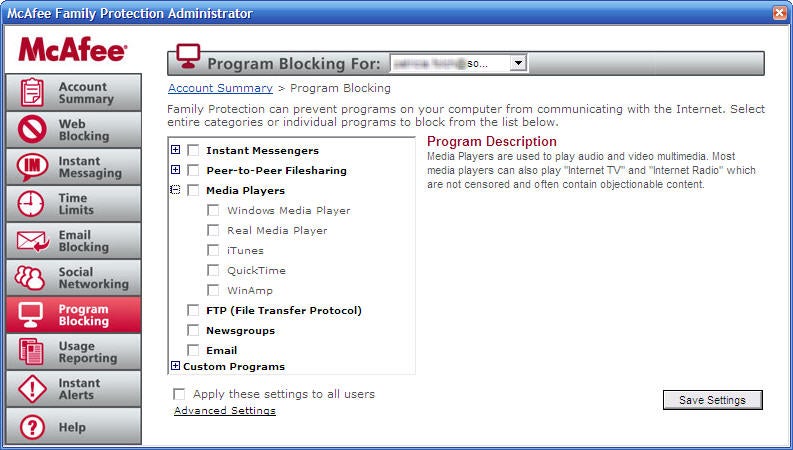The height and width of the screenshot is (450, 793).
Task: Click the monitor icon beside Program Blocking For
Action: (x=188, y=57)
